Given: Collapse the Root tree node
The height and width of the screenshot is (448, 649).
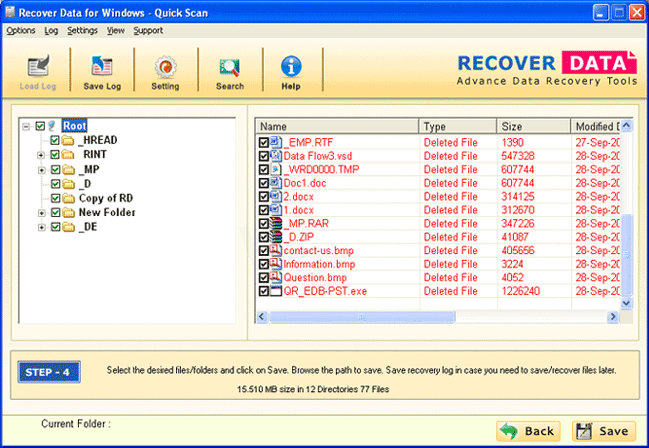Looking at the screenshot, I should click(x=26, y=127).
